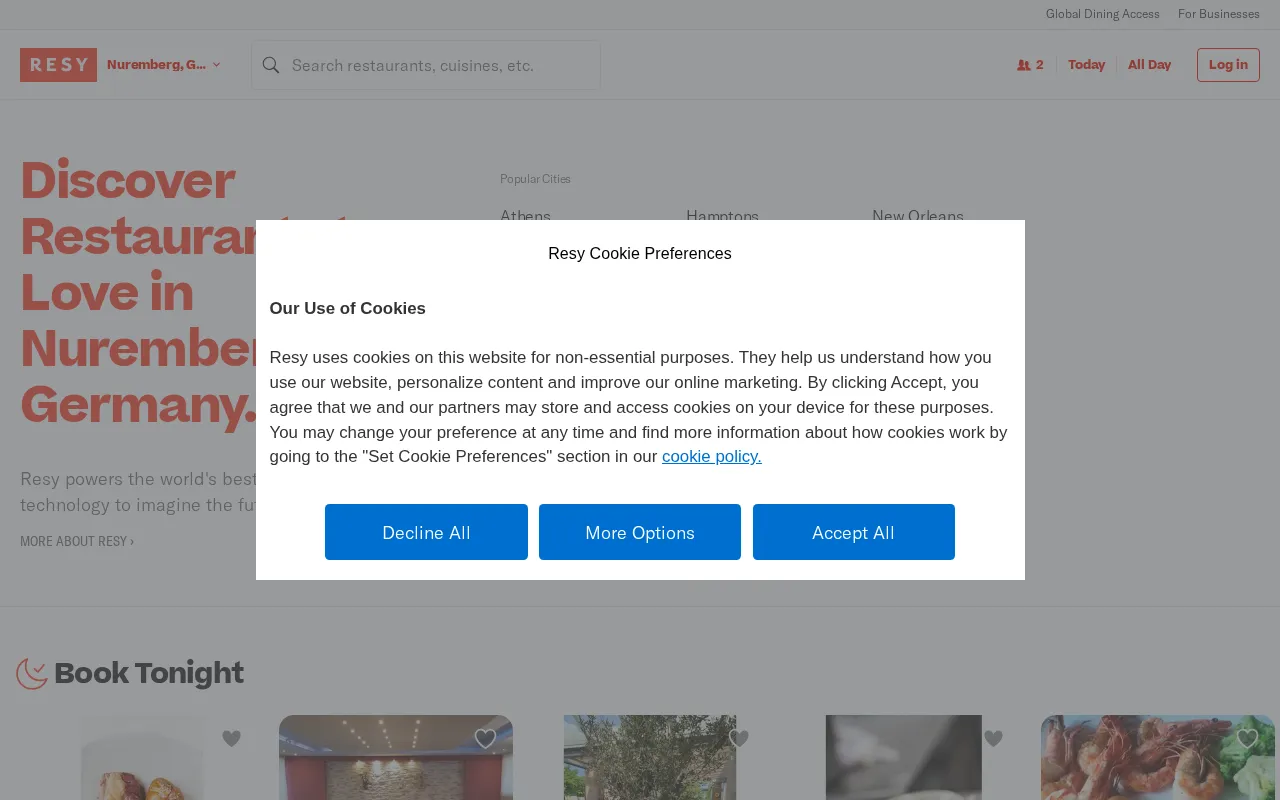Viewport: 1280px width, 800px height.
Task: Favorite the second restaurant card with red room
Action: click(x=485, y=738)
